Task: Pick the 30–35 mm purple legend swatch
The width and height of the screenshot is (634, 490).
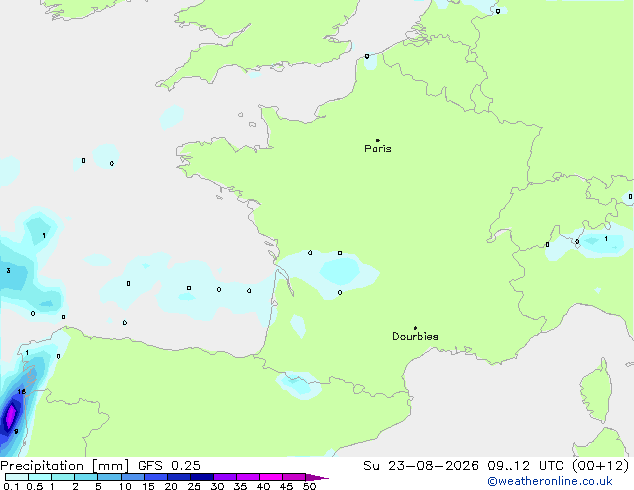Action: click(x=225, y=477)
